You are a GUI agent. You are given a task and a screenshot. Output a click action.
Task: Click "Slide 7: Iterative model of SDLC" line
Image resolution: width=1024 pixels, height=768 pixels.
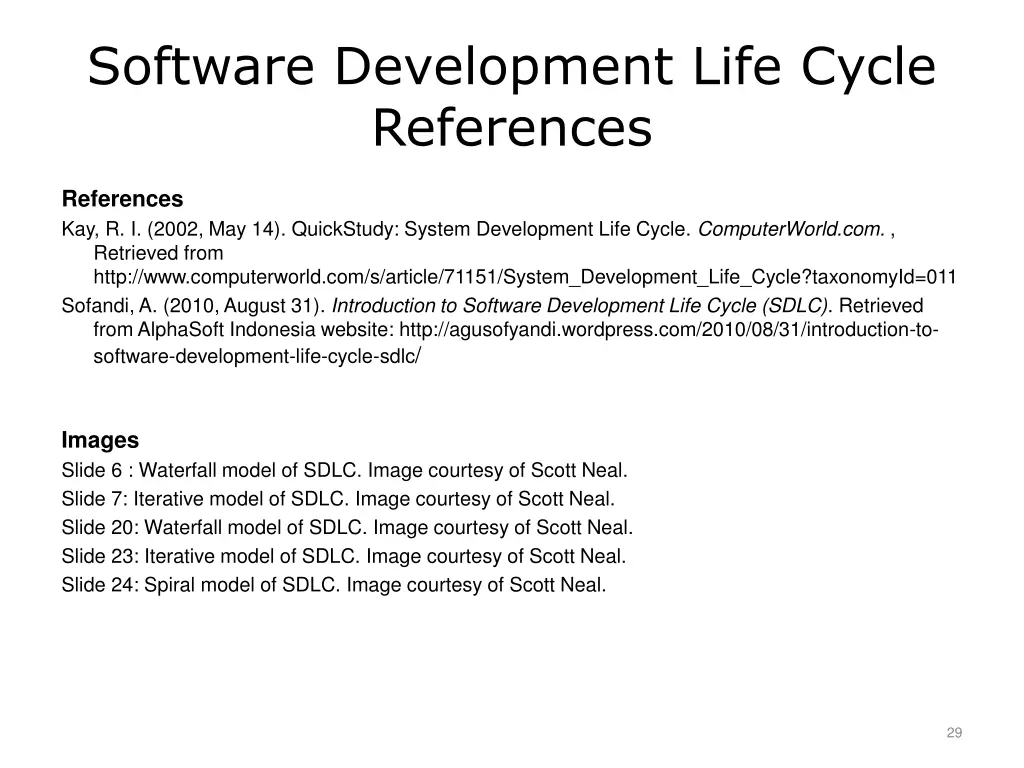[x=338, y=499]
